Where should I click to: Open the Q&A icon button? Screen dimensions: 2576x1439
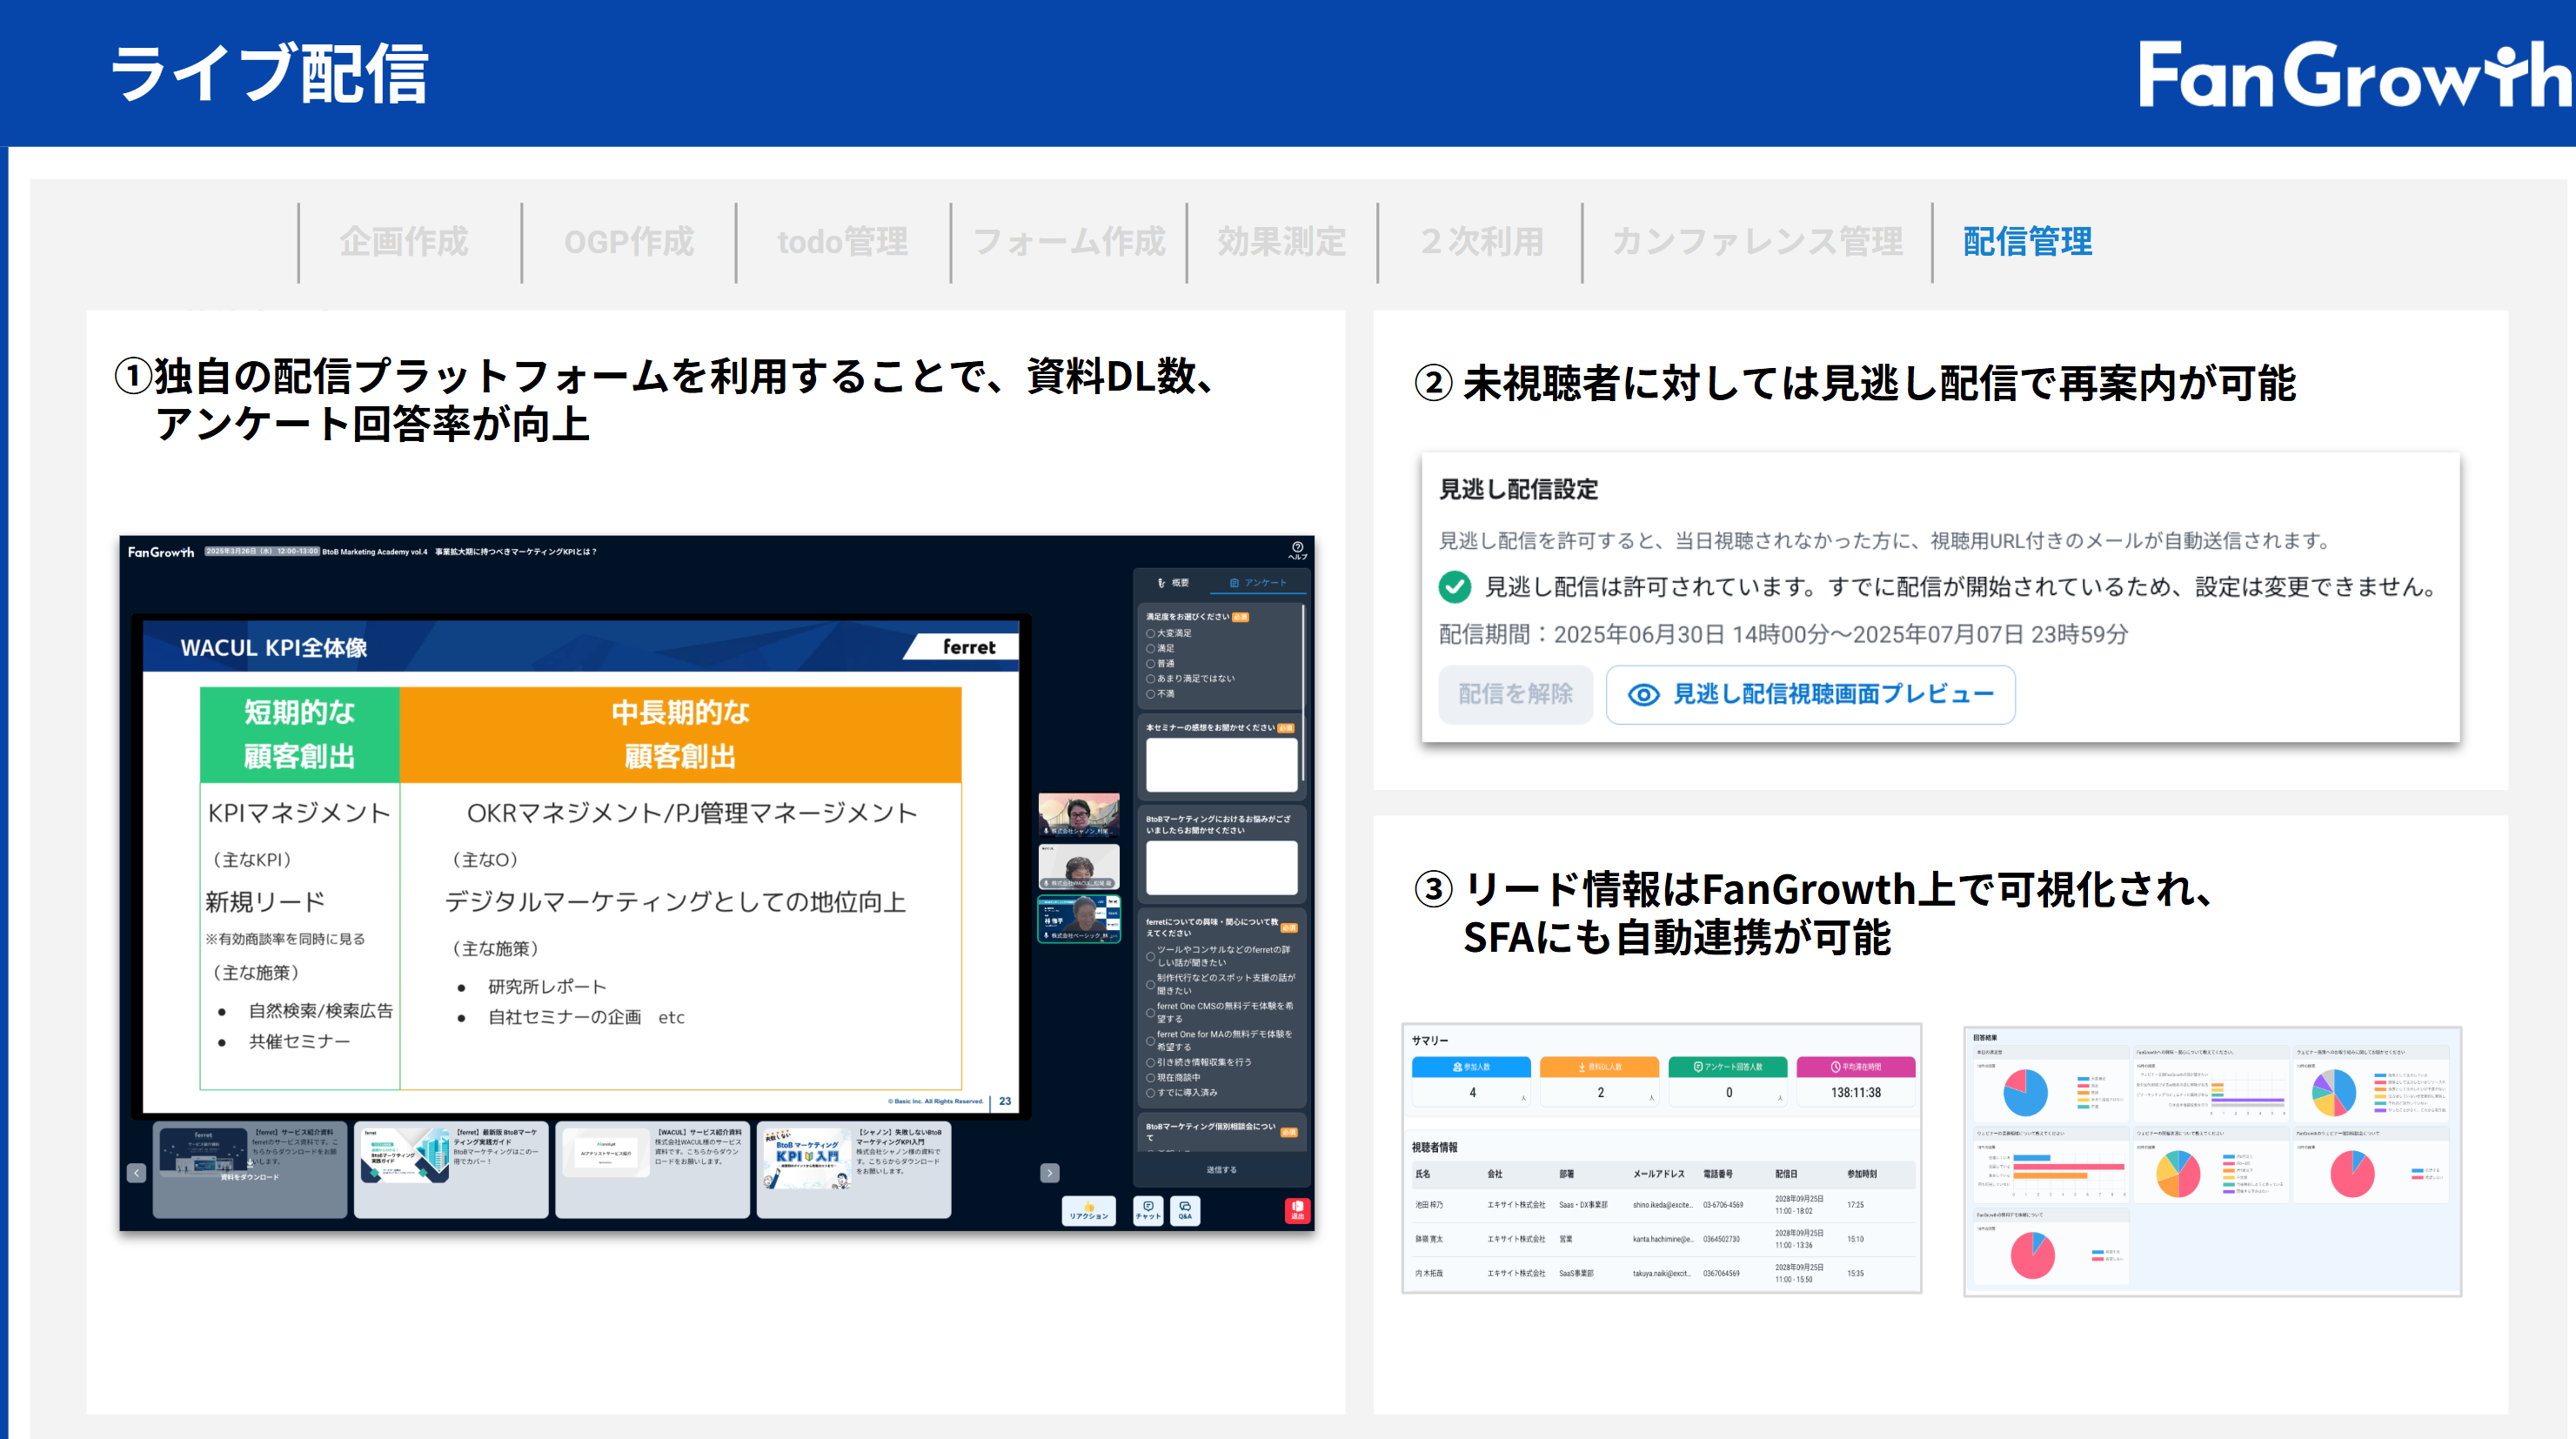click(1185, 1210)
